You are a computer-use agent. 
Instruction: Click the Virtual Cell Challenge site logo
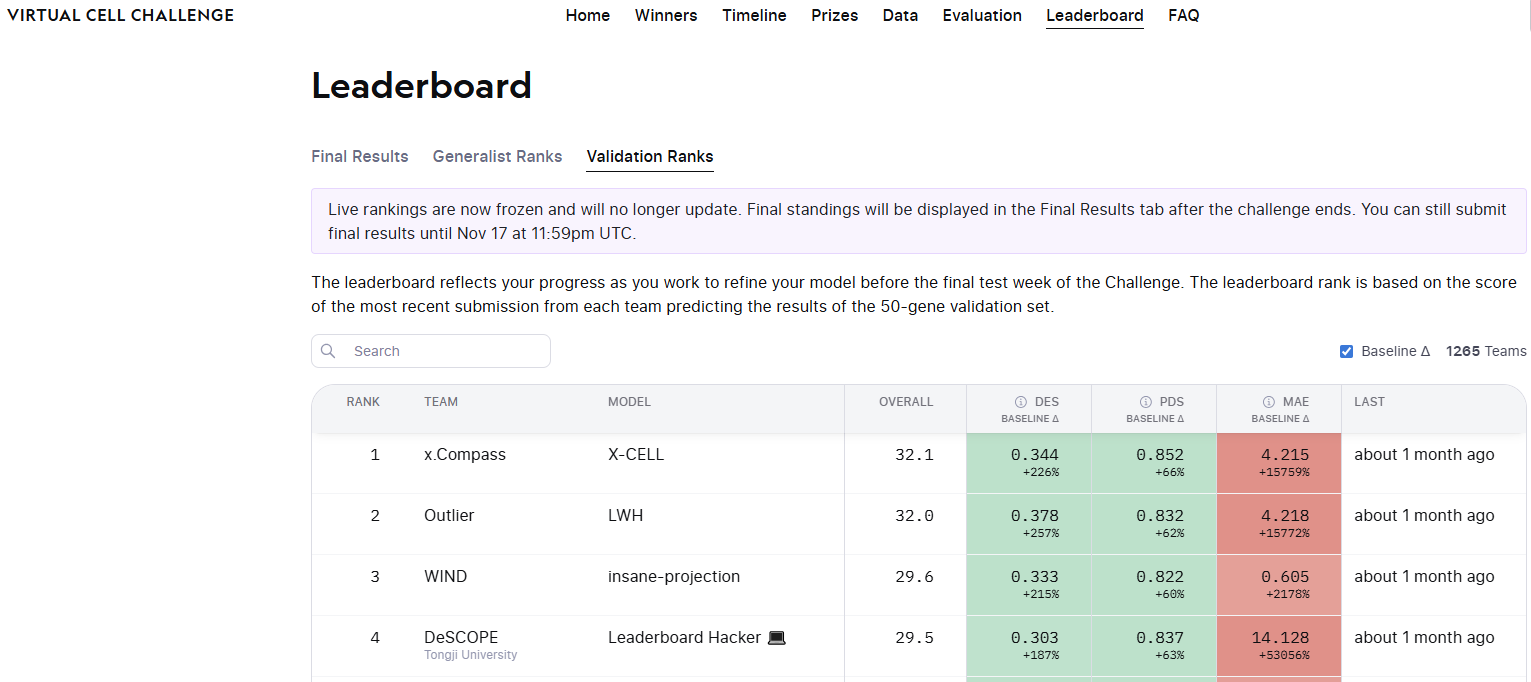pyautogui.click(x=120, y=16)
